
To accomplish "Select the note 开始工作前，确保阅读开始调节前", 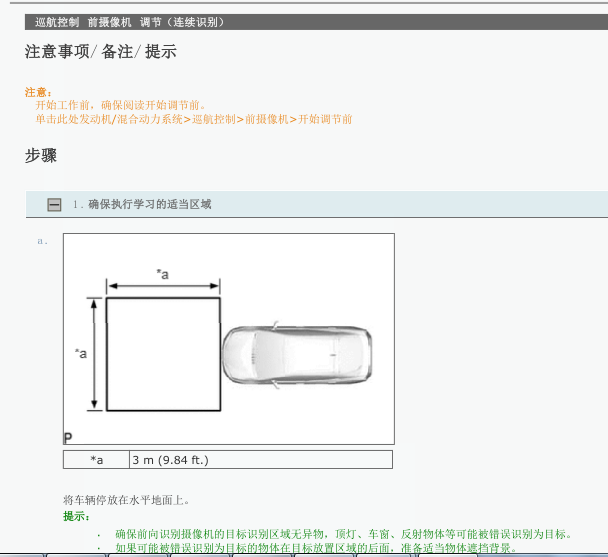I will (121, 105).
